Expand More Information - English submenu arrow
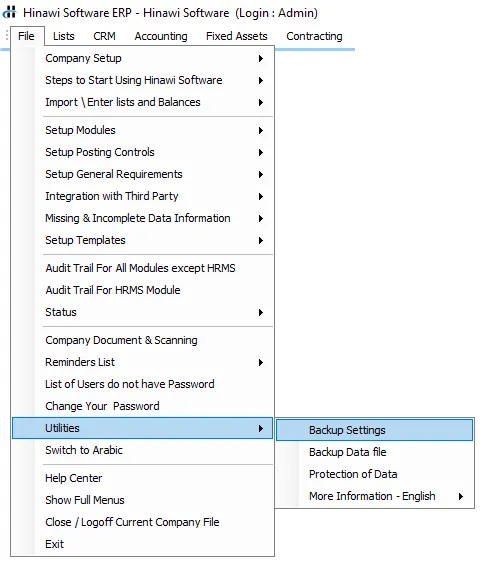Image resolution: width=485 pixels, height=563 pixels. (461, 496)
